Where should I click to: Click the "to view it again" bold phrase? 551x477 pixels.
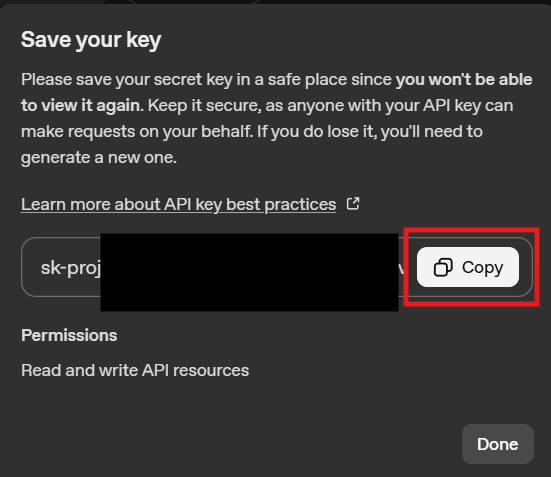tap(82, 105)
